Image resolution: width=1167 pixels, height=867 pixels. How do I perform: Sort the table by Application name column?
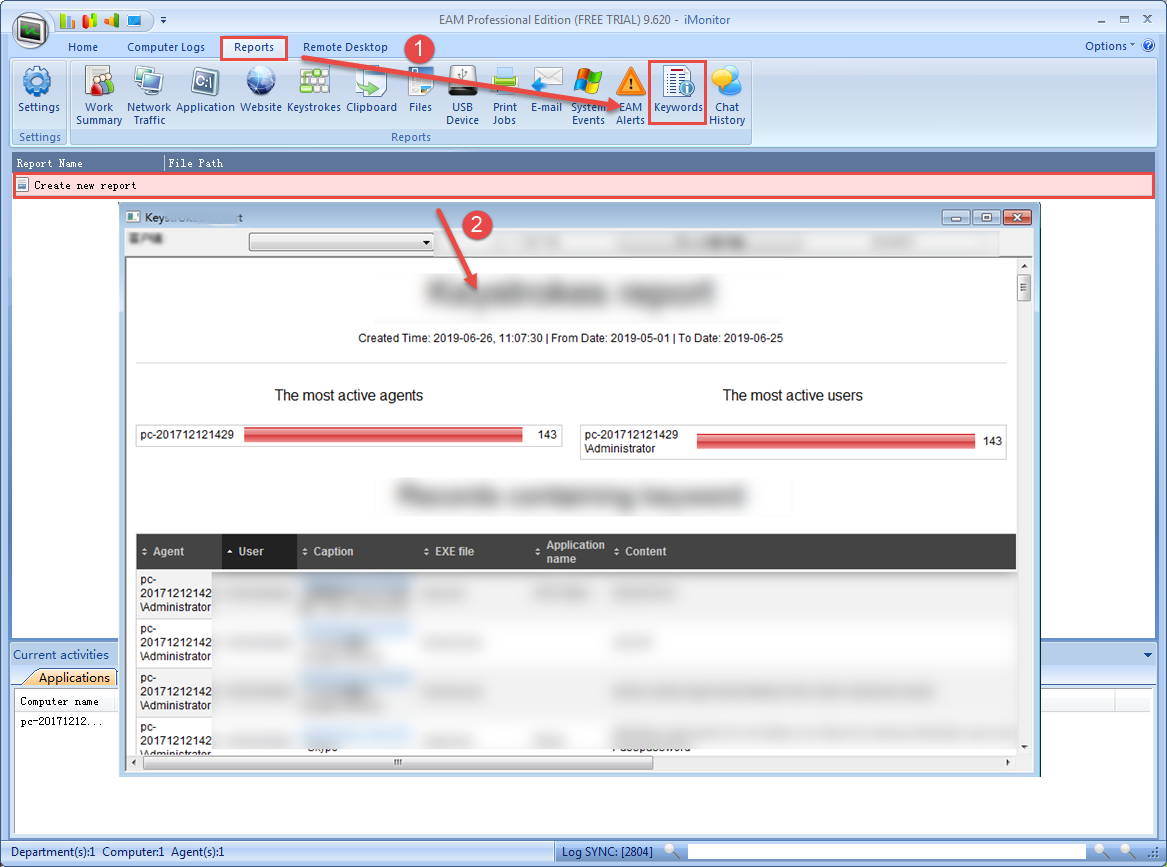click(570, 551)
